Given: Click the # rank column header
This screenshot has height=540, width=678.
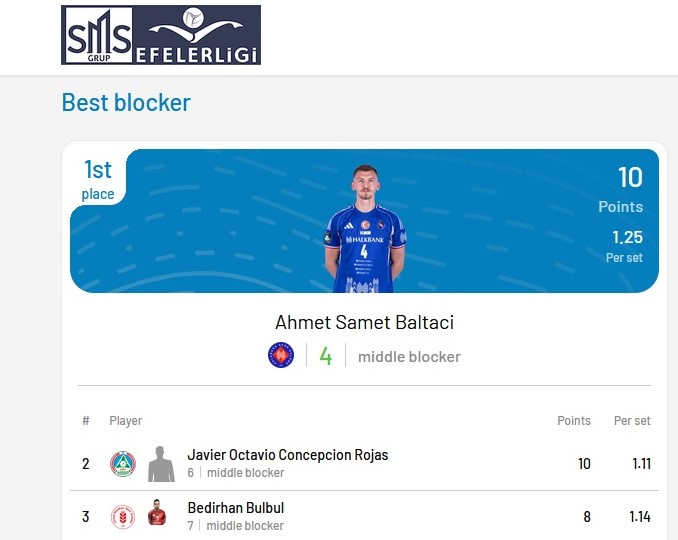Looking at the screenshot, I should tap(86, 421).
